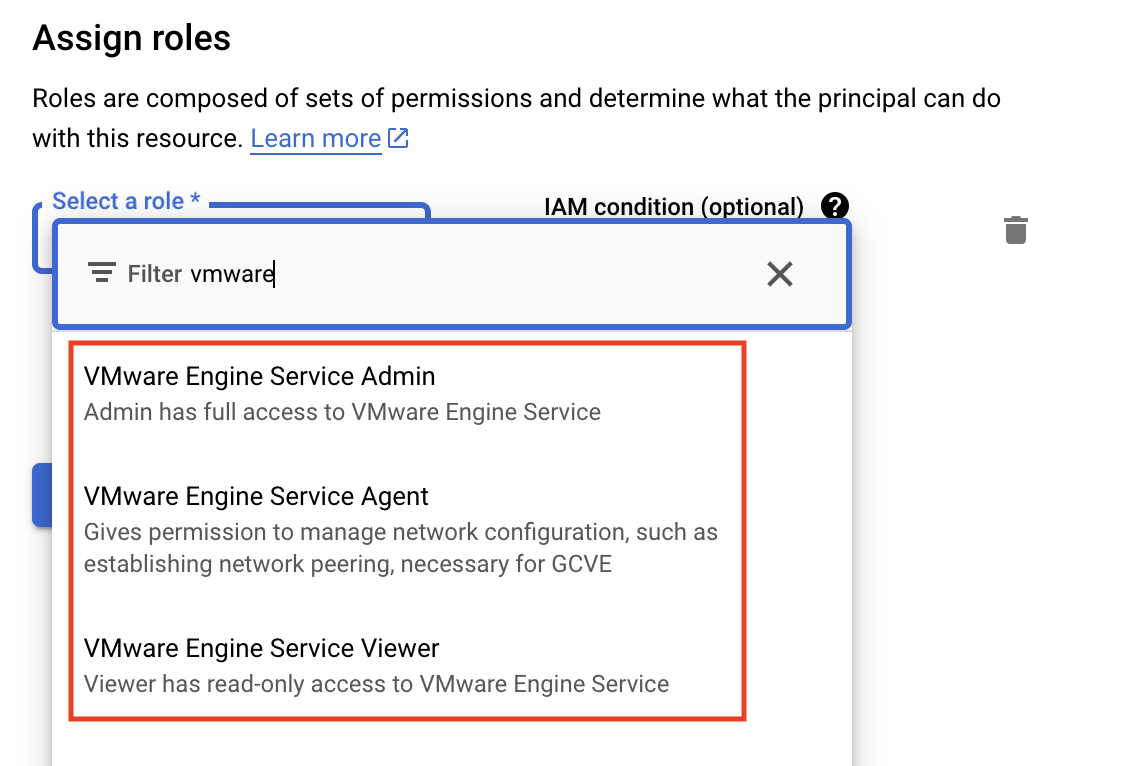Open the Learn more link

(x=316, y=138)
